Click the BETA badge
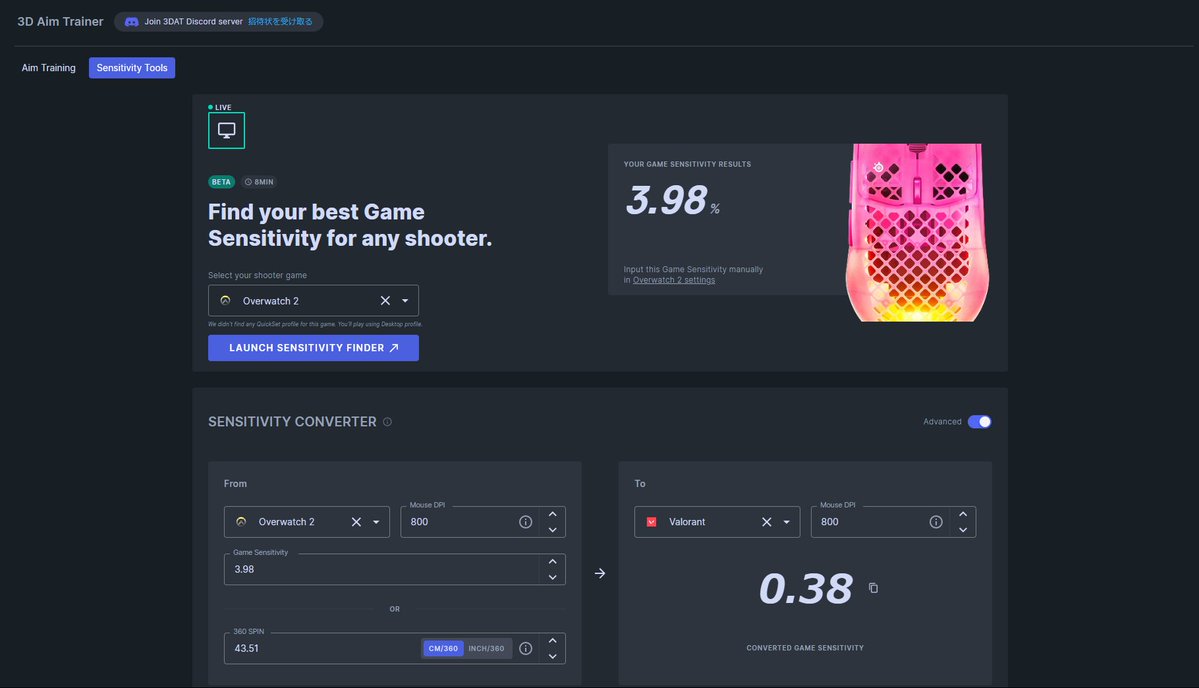1199x688 pixels. (221, 182)
